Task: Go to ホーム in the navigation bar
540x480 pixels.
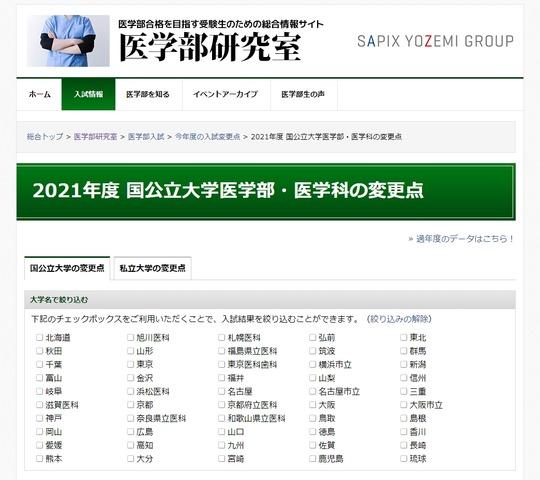Action: [39, 94]
